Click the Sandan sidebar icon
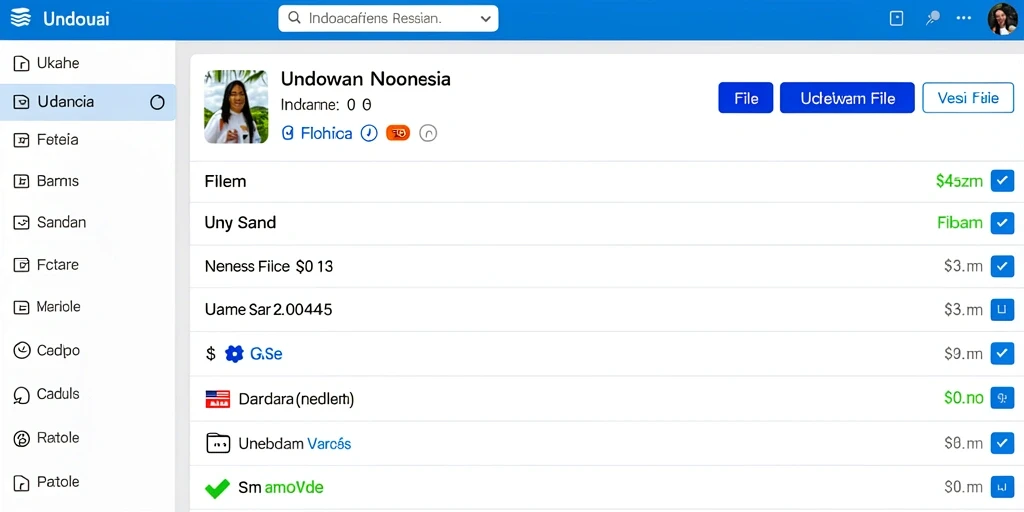This screenshot has width=1024, height=512. click(x=22, y=223)
